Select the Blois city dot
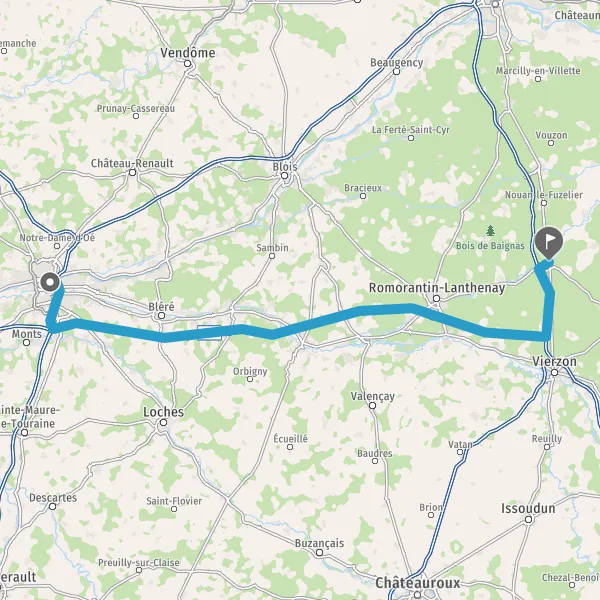The width and height of the screenshot is (600, 600). 284,176
